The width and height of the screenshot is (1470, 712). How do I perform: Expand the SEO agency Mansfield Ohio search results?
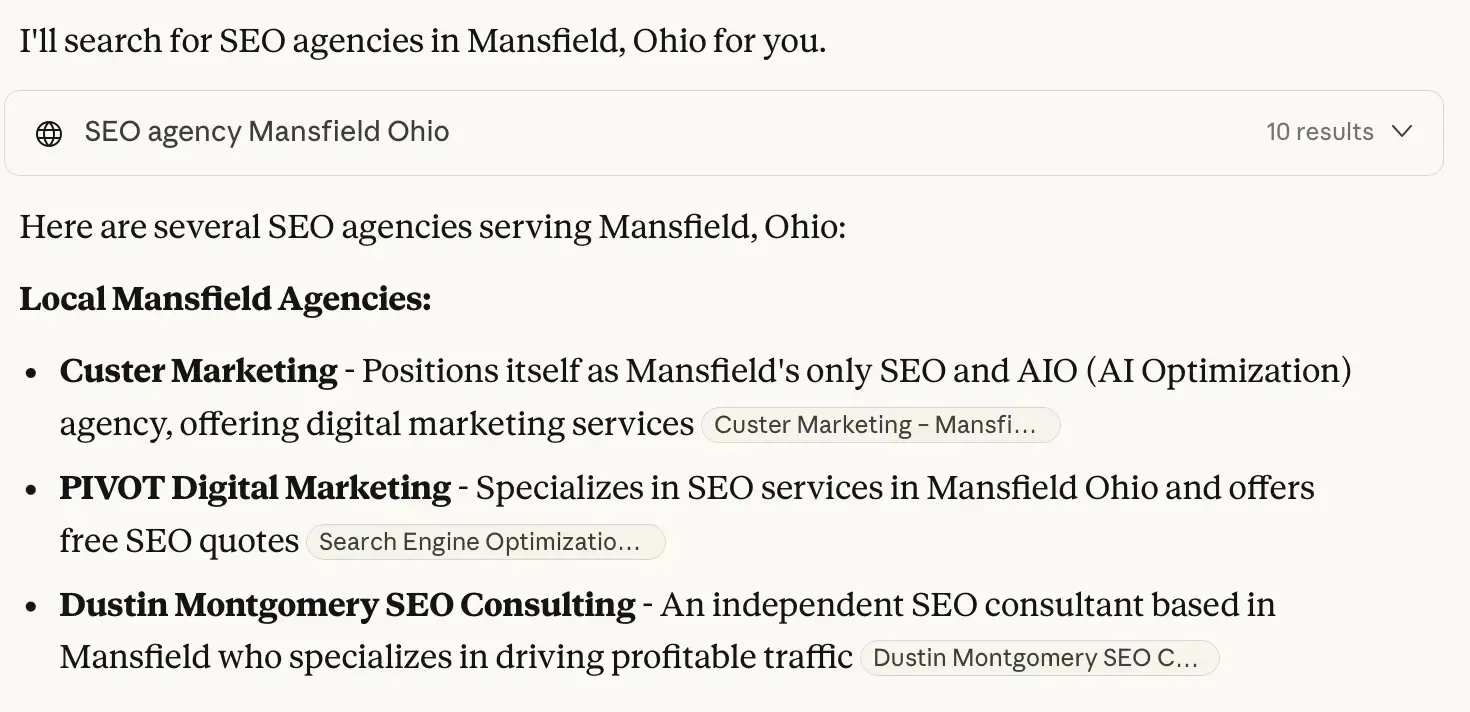pyautogui.click(x=1403, y=131)
